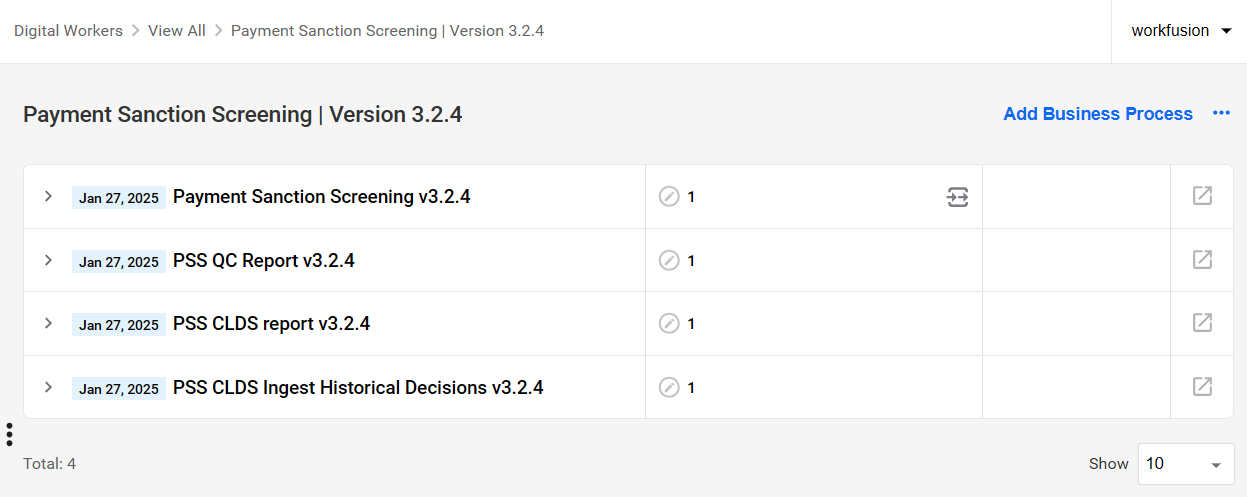Expand the PSS CLDS report v3.2.4 row
This screenshot has width=1247, height=497.
pos(48,323)
